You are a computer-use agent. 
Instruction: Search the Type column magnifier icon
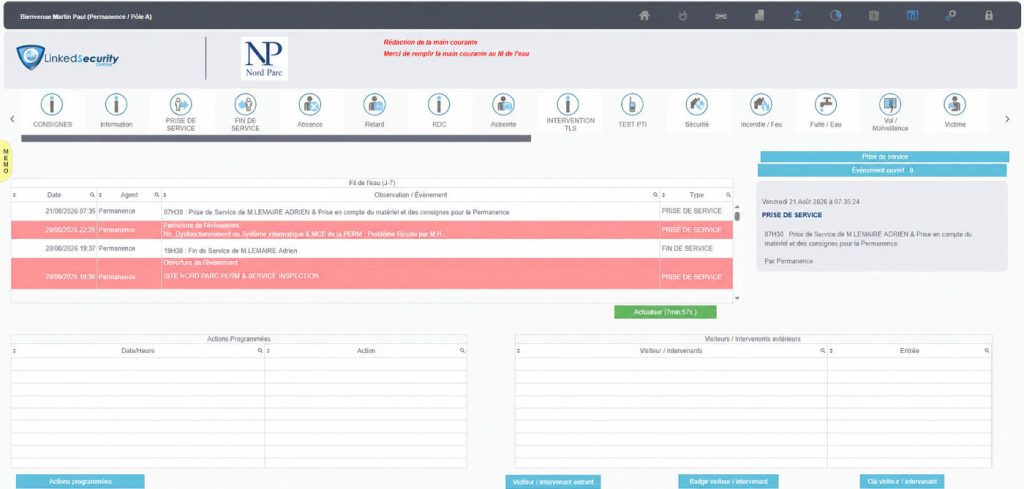728,195
